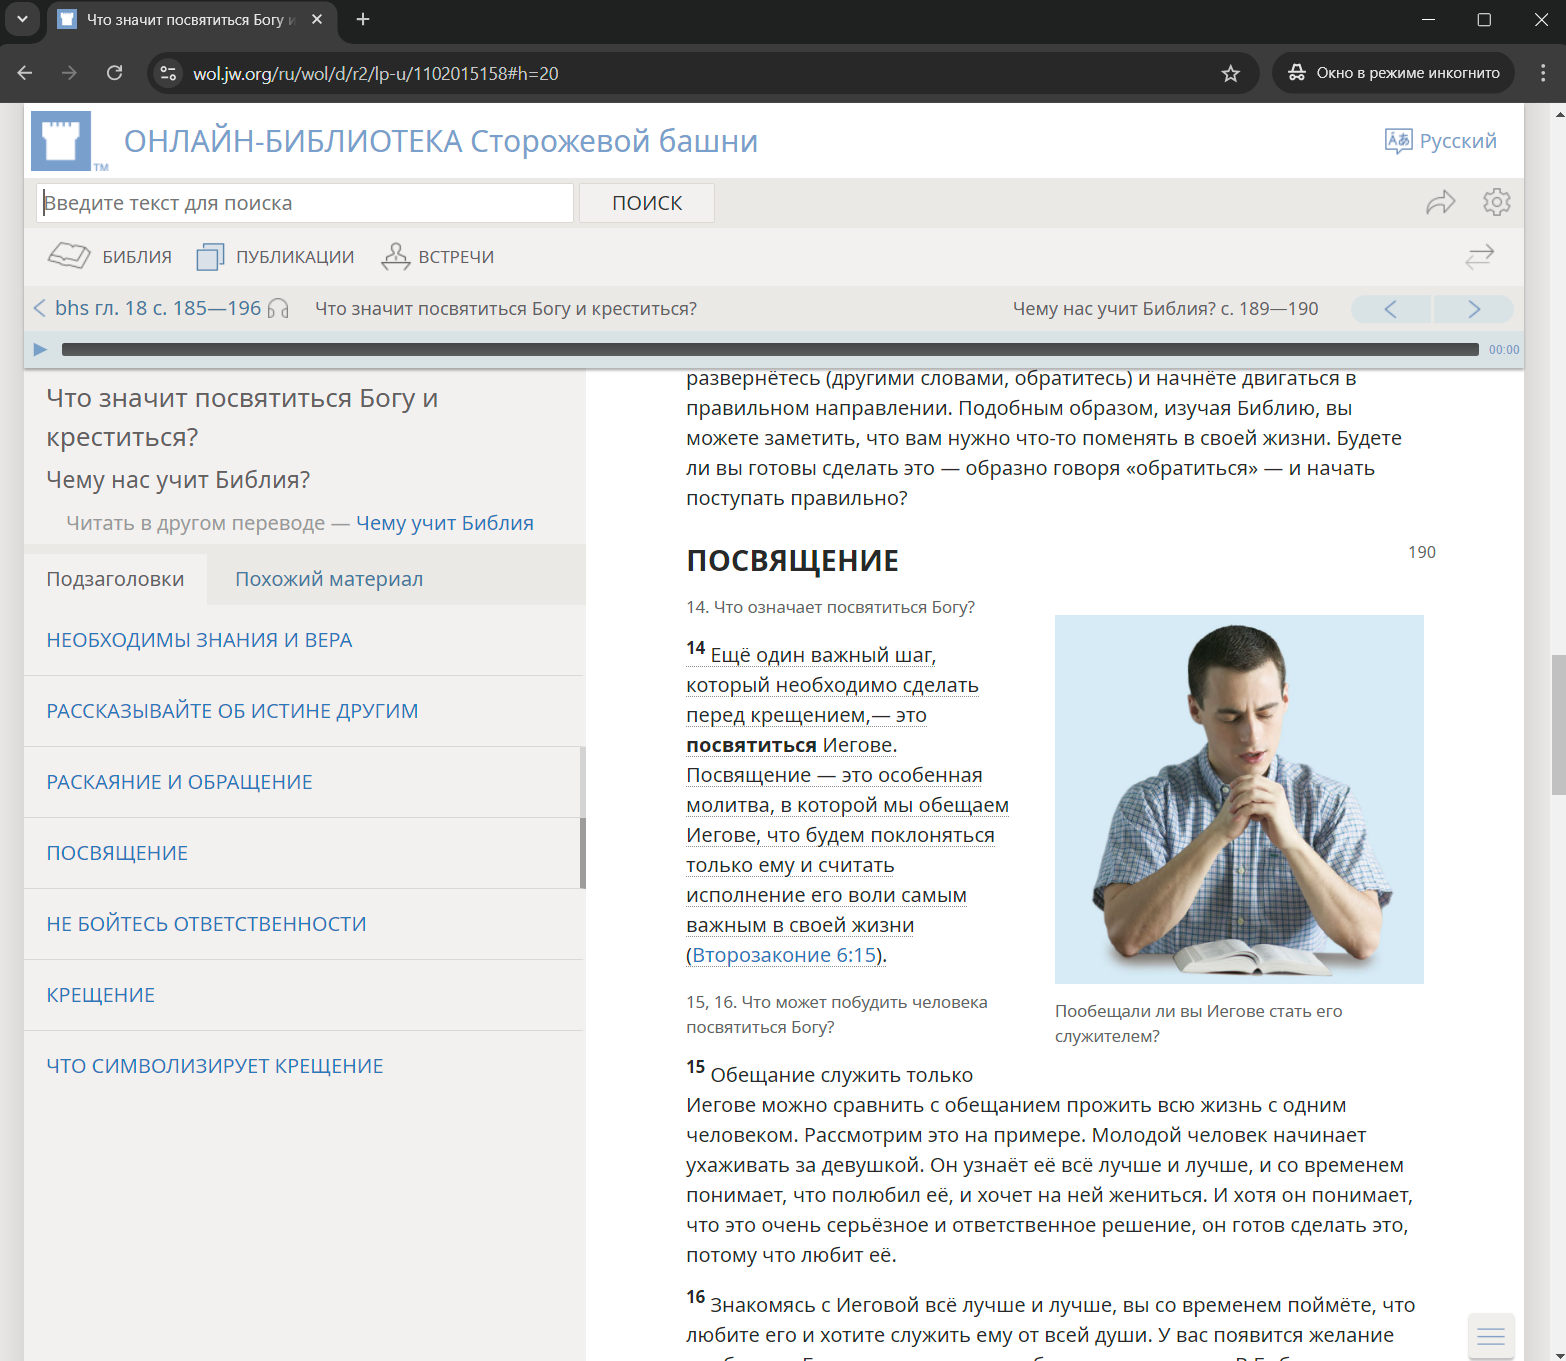Open the БИБЛИЯ menu
1566x1361 pixels.
[x=110, y=257]
